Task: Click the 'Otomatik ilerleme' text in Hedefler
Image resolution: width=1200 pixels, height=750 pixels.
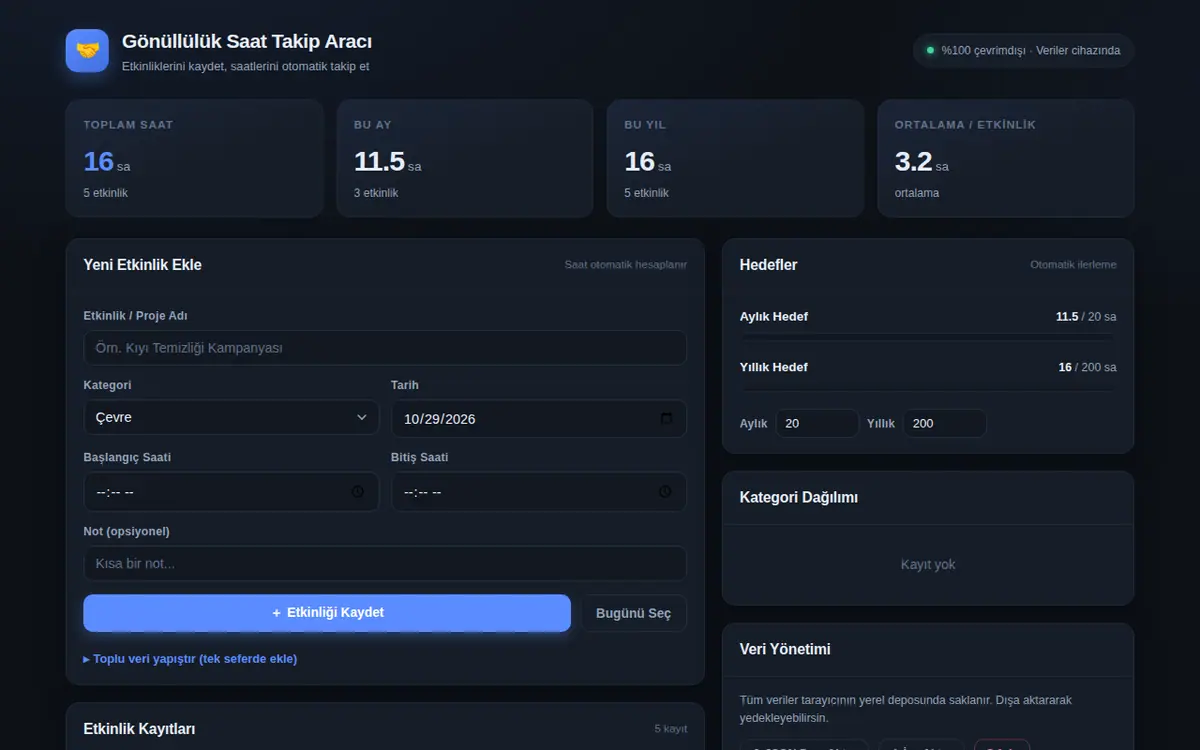Action: 1073,265
